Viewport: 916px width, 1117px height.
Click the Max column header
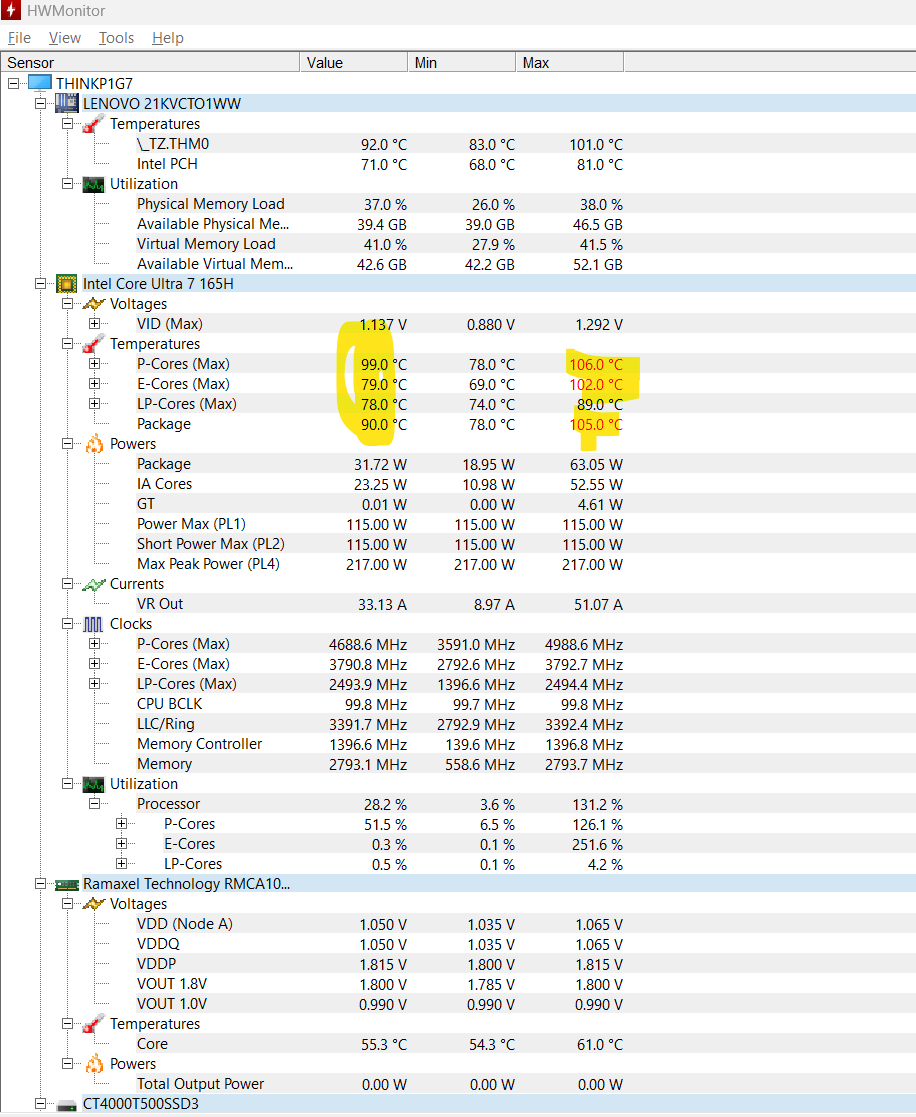[570, 63]
